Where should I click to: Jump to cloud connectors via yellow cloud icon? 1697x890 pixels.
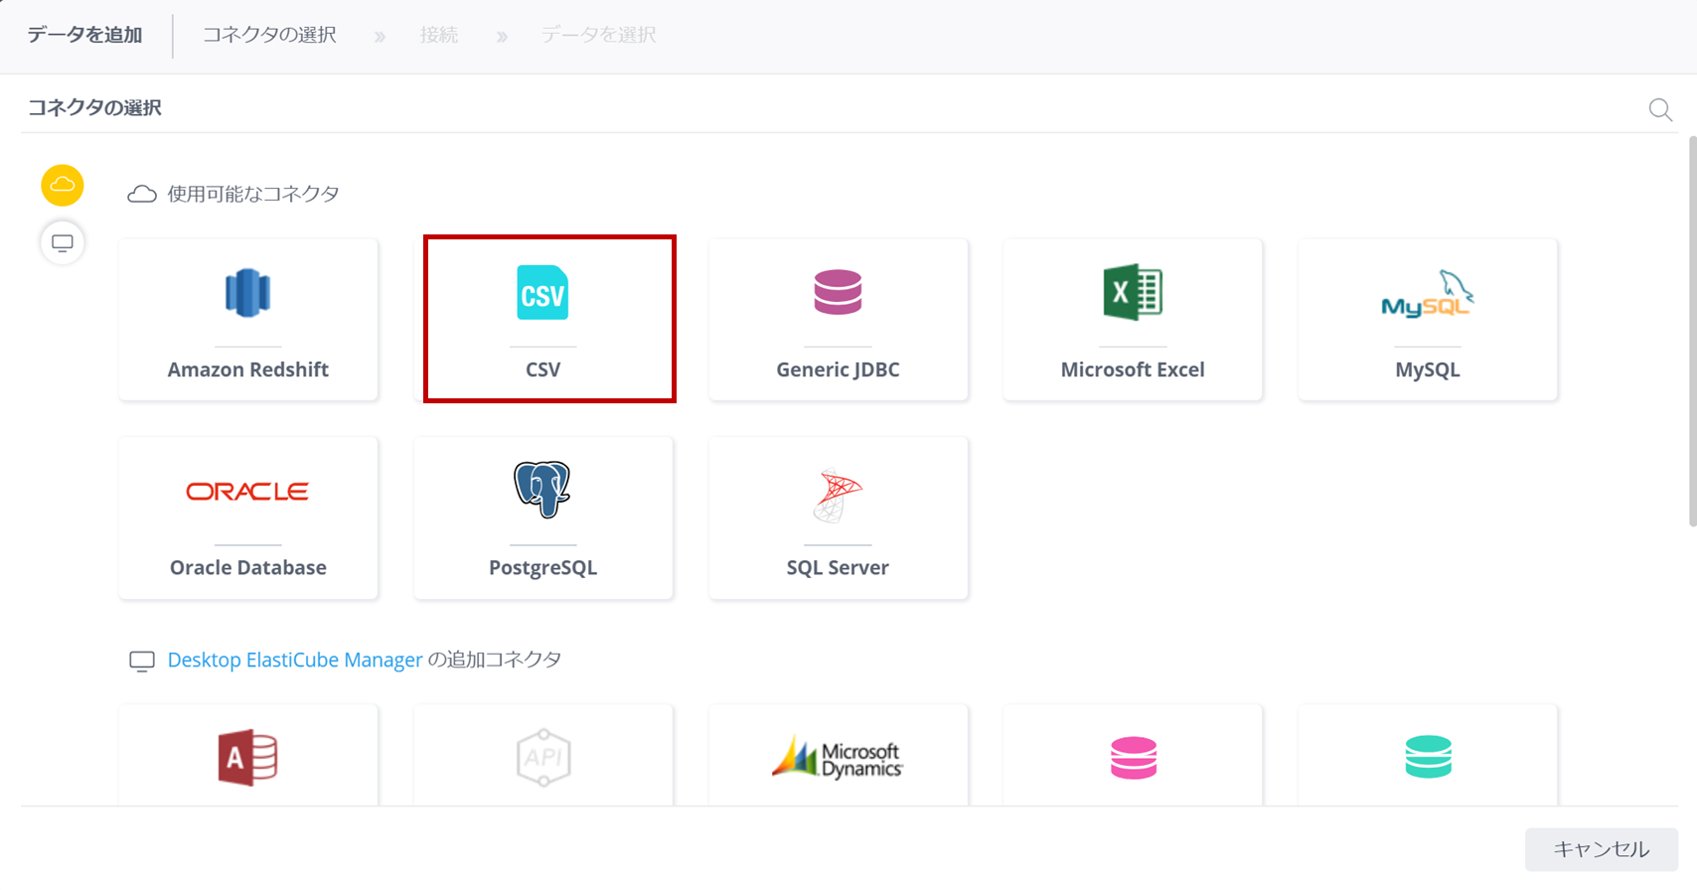[62, 185]
